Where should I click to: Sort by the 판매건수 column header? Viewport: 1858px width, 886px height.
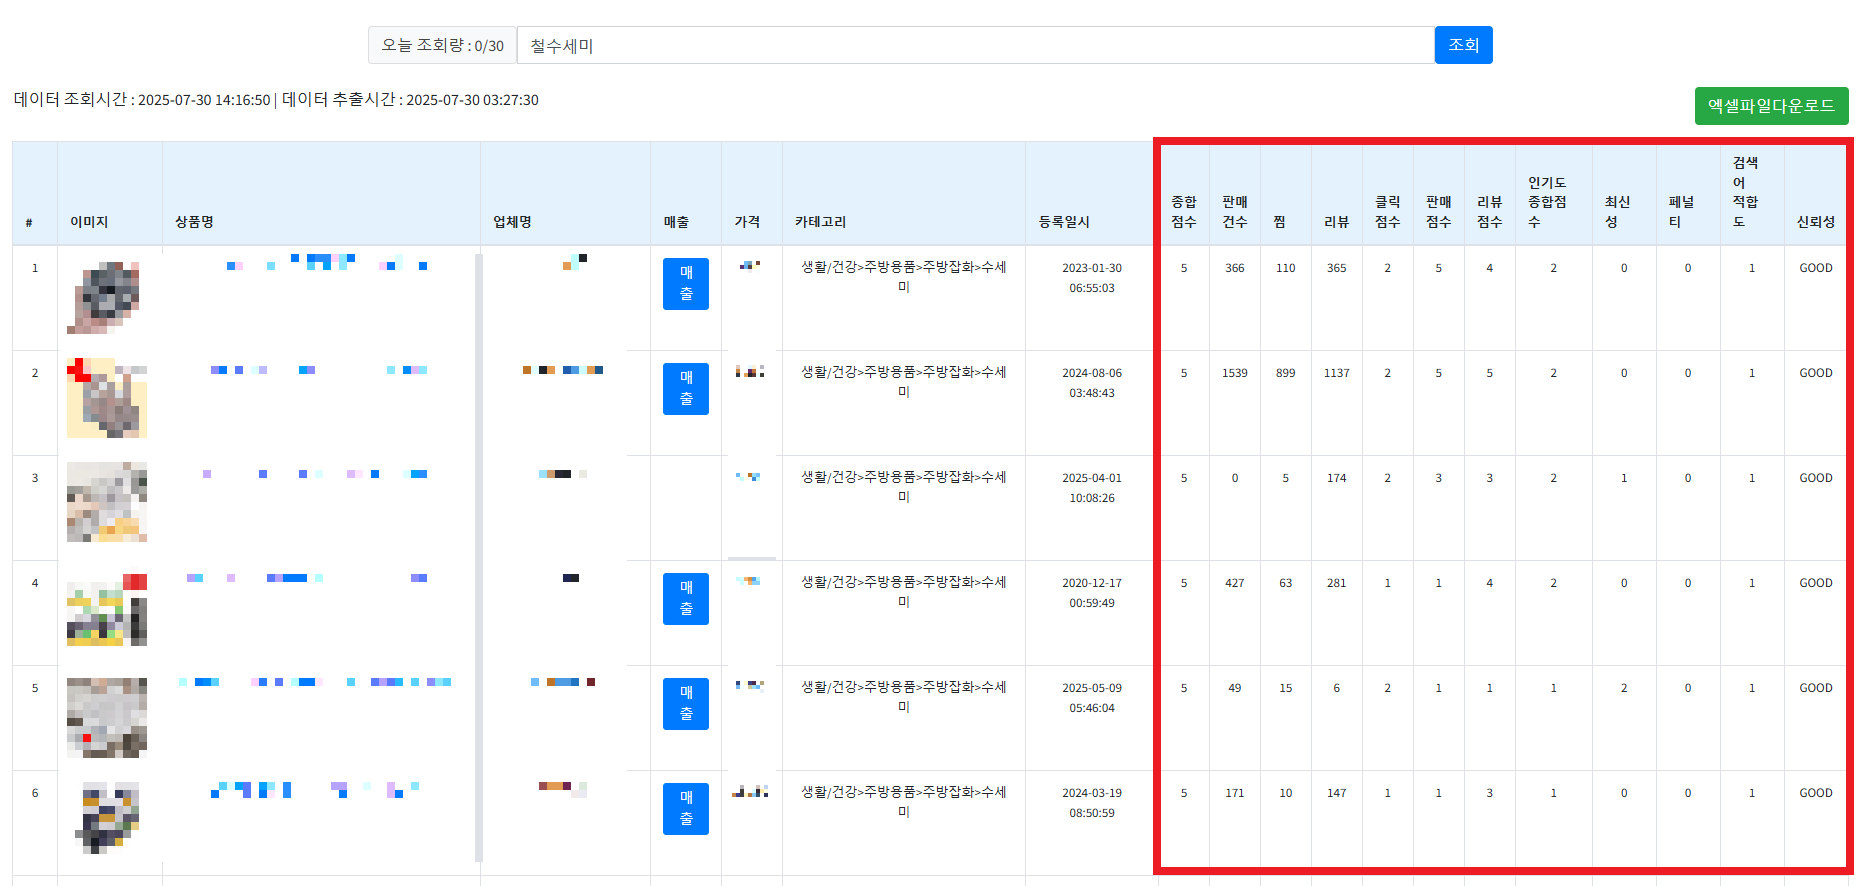1234,212
